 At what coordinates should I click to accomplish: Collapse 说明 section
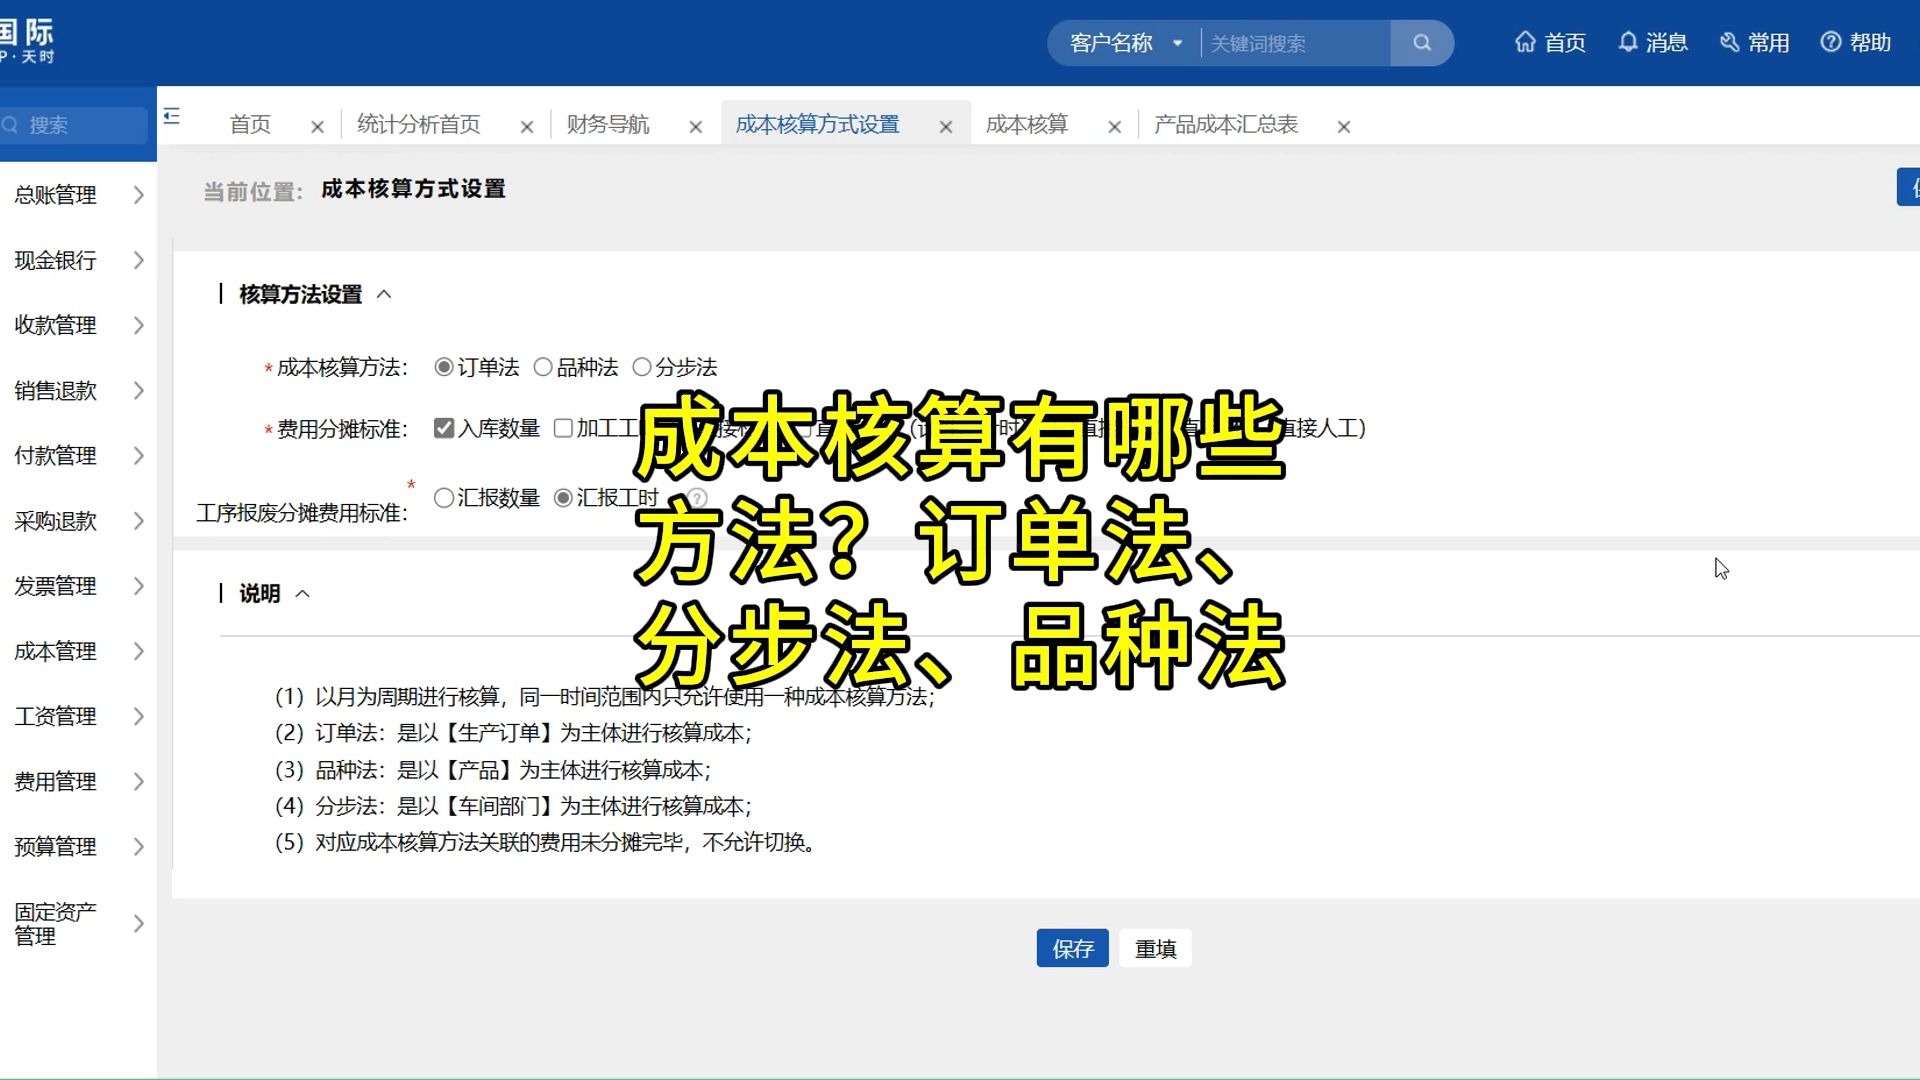(x=303, y=594)
